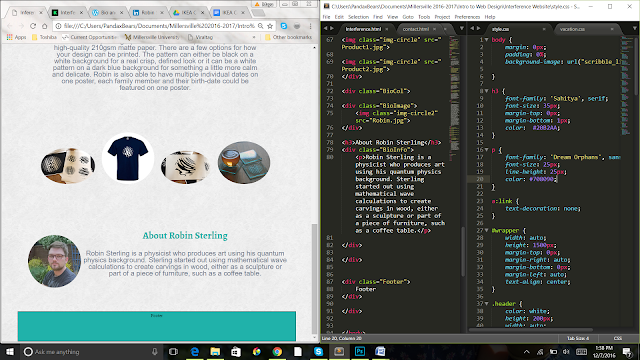This screenshot has width=640, height=360.
Task: Open Sublime's File menu
Action: (x=327, y=17)
